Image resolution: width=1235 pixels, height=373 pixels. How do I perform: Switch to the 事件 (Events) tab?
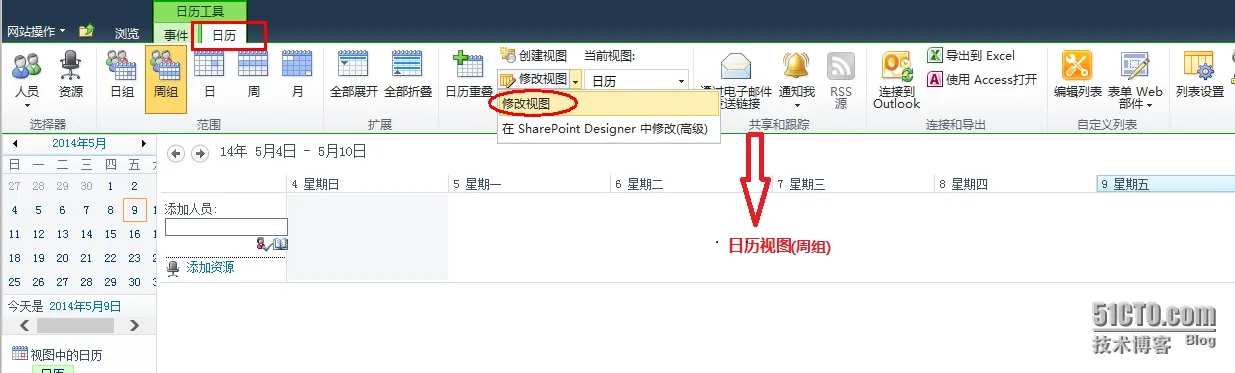[x=176, y=34]
